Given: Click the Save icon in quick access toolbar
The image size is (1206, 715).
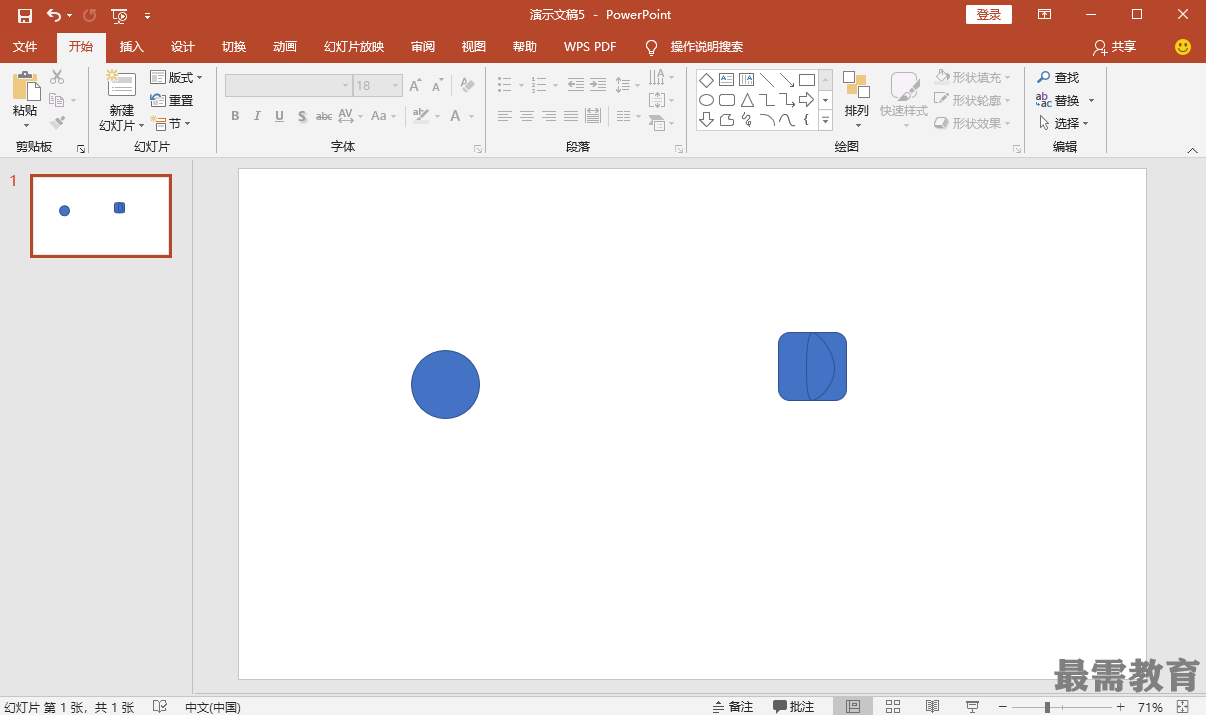Looking at the screenshot, I should [25, 15].
